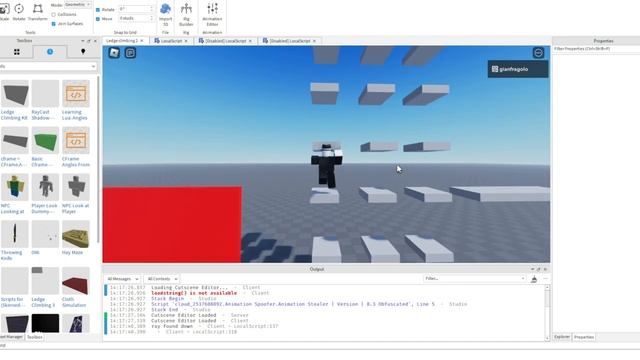The width and height of the screenshot is (640, 360).
Task: Adjust the Move studs stepper
Action: coord(151,18)
